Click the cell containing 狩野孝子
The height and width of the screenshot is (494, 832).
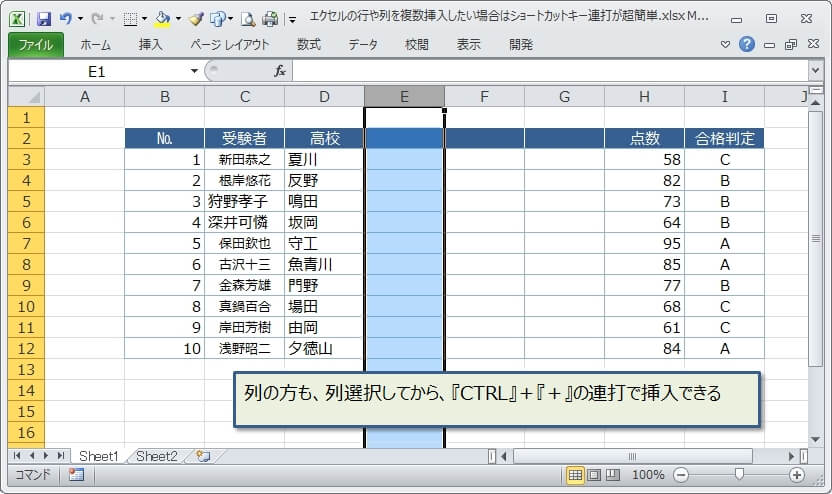[x=244, y=202]
